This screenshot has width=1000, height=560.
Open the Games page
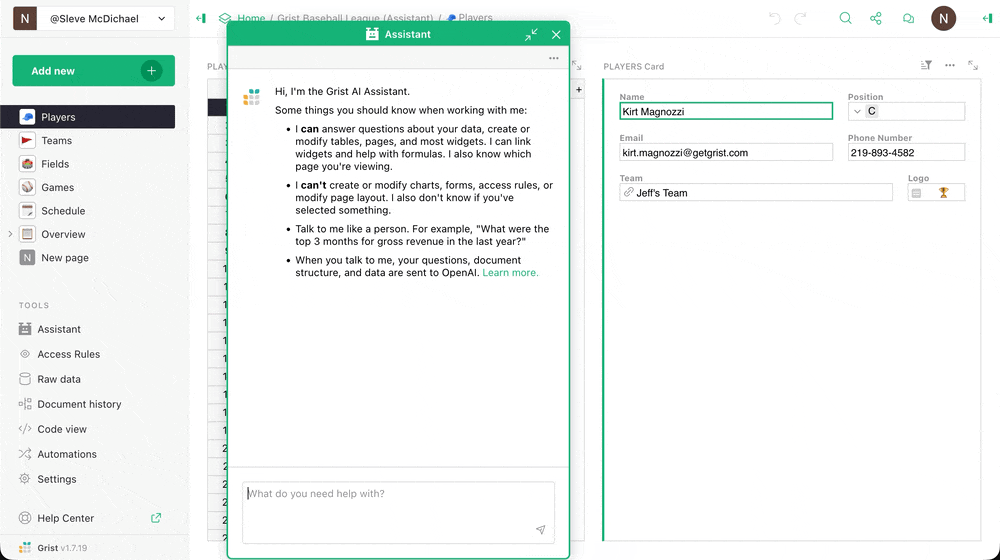point(87,188)
